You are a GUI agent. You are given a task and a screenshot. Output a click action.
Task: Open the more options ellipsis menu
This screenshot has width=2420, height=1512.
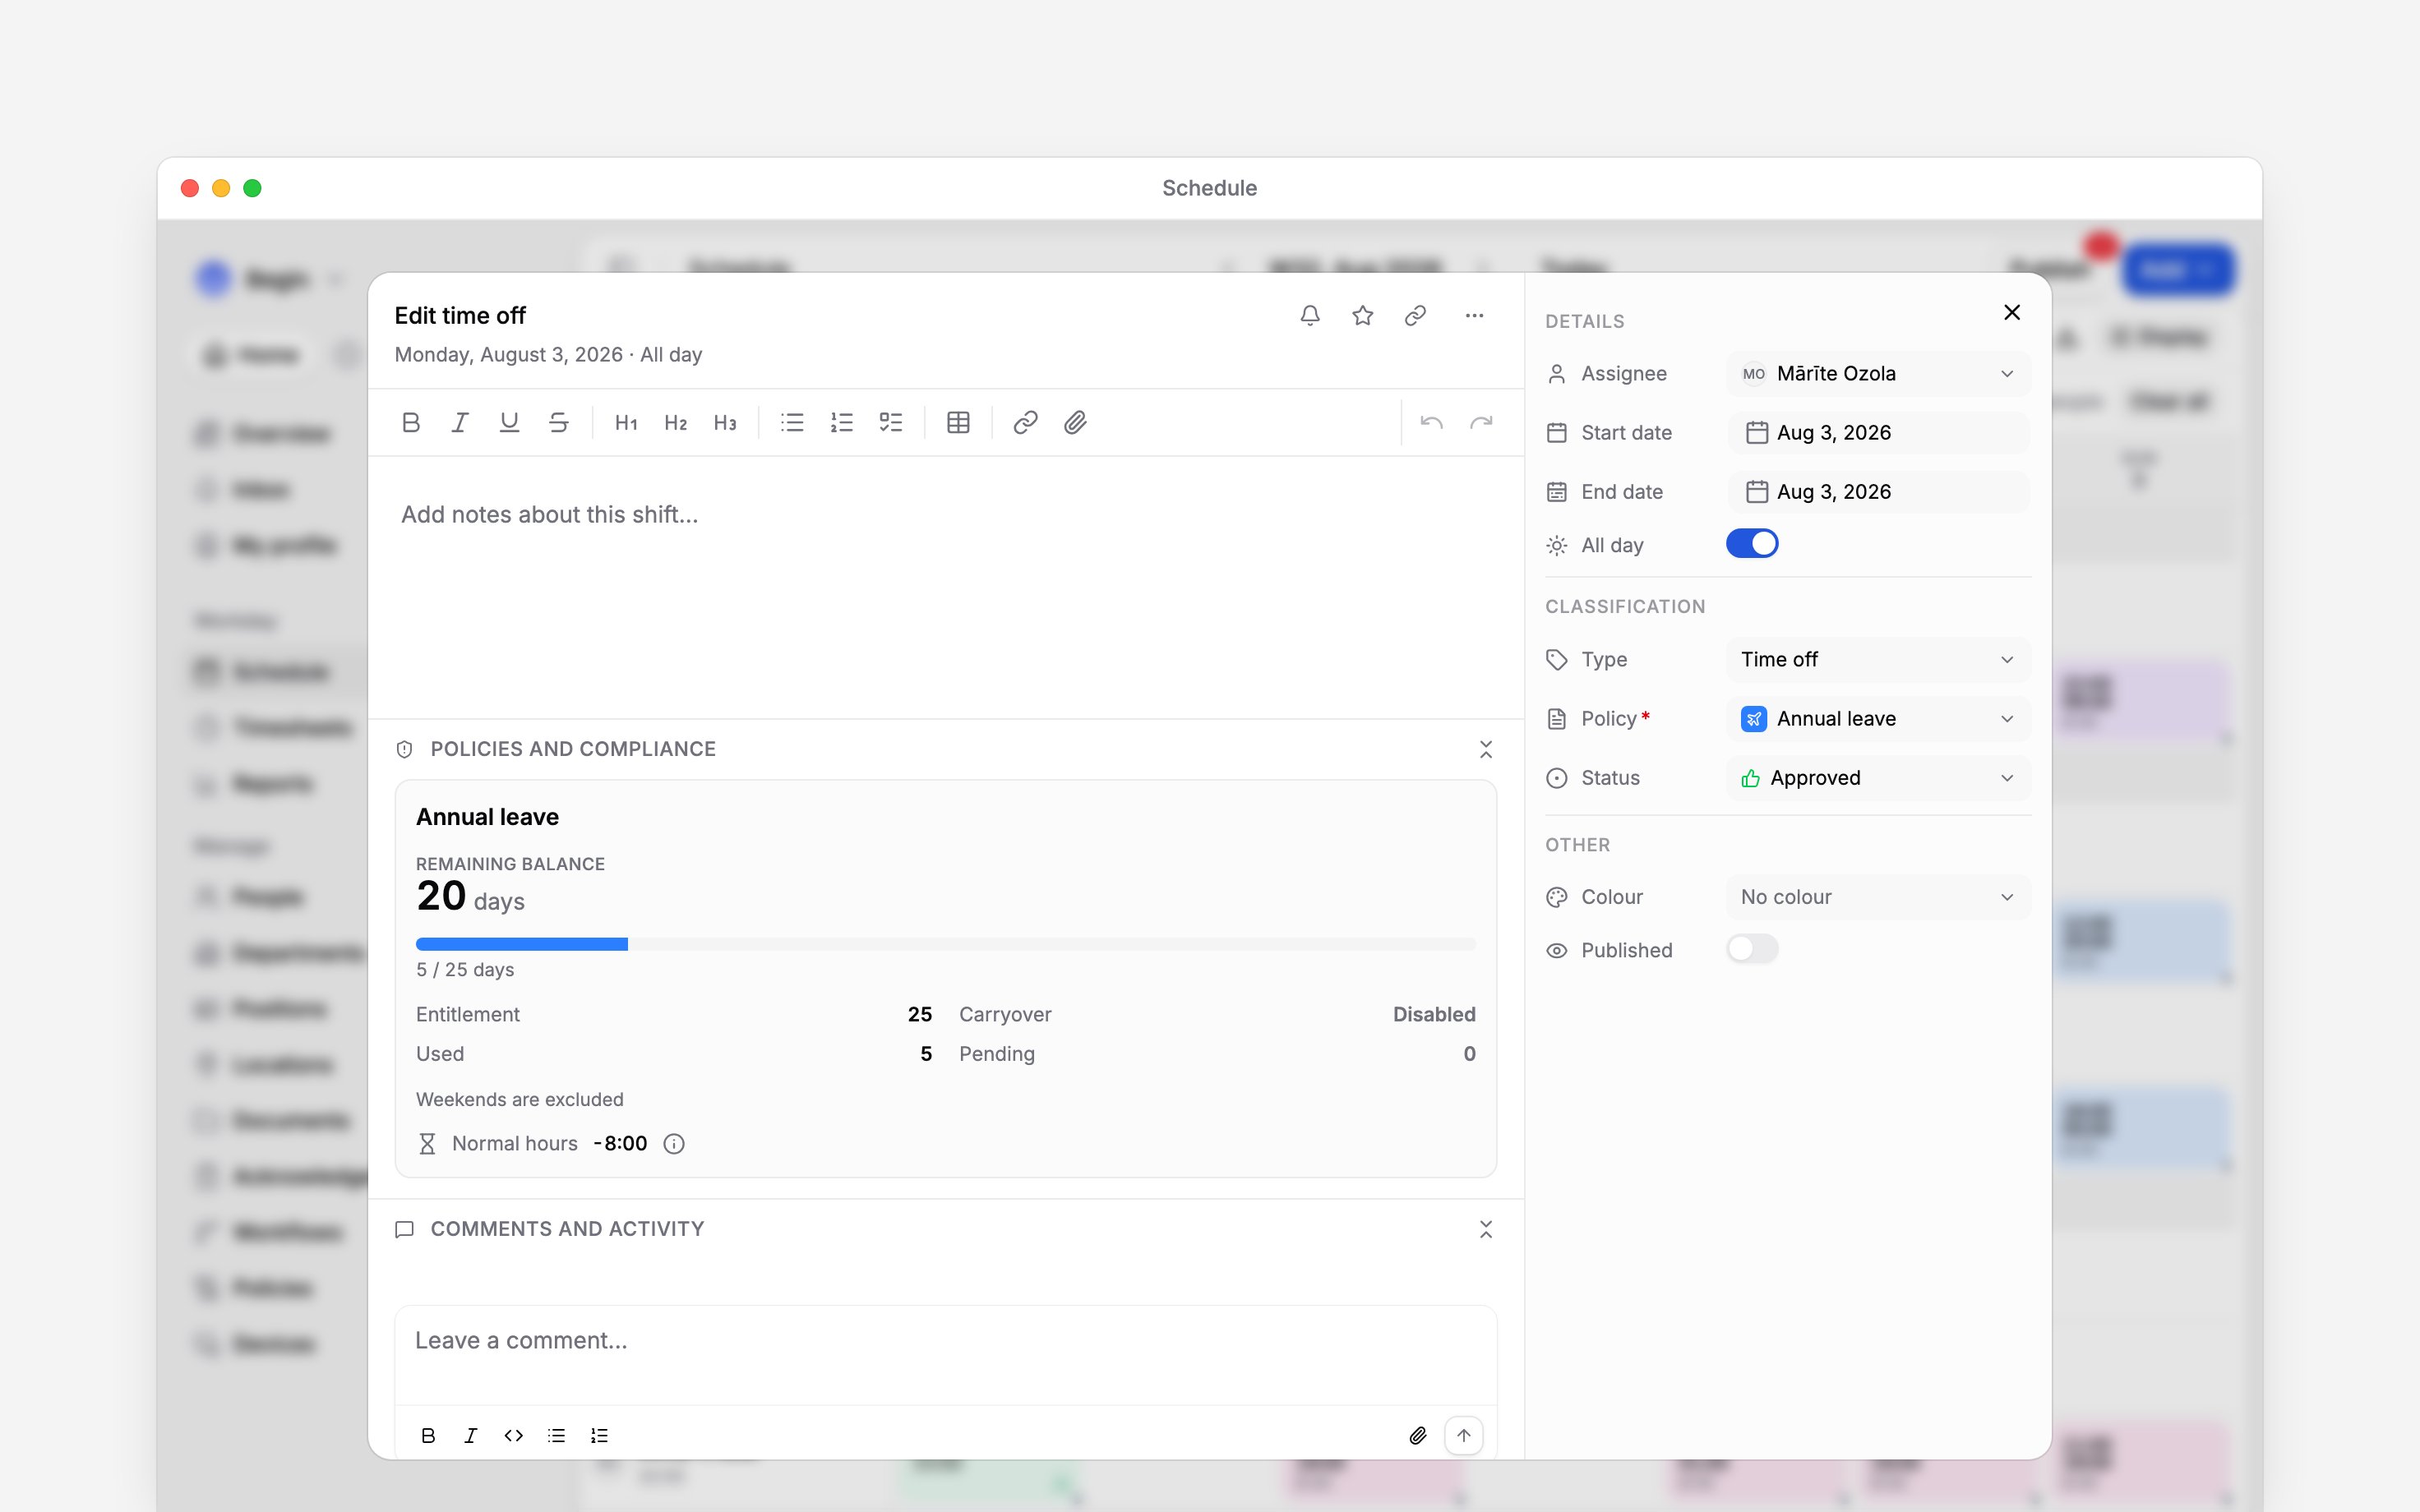pos(1474,316)
